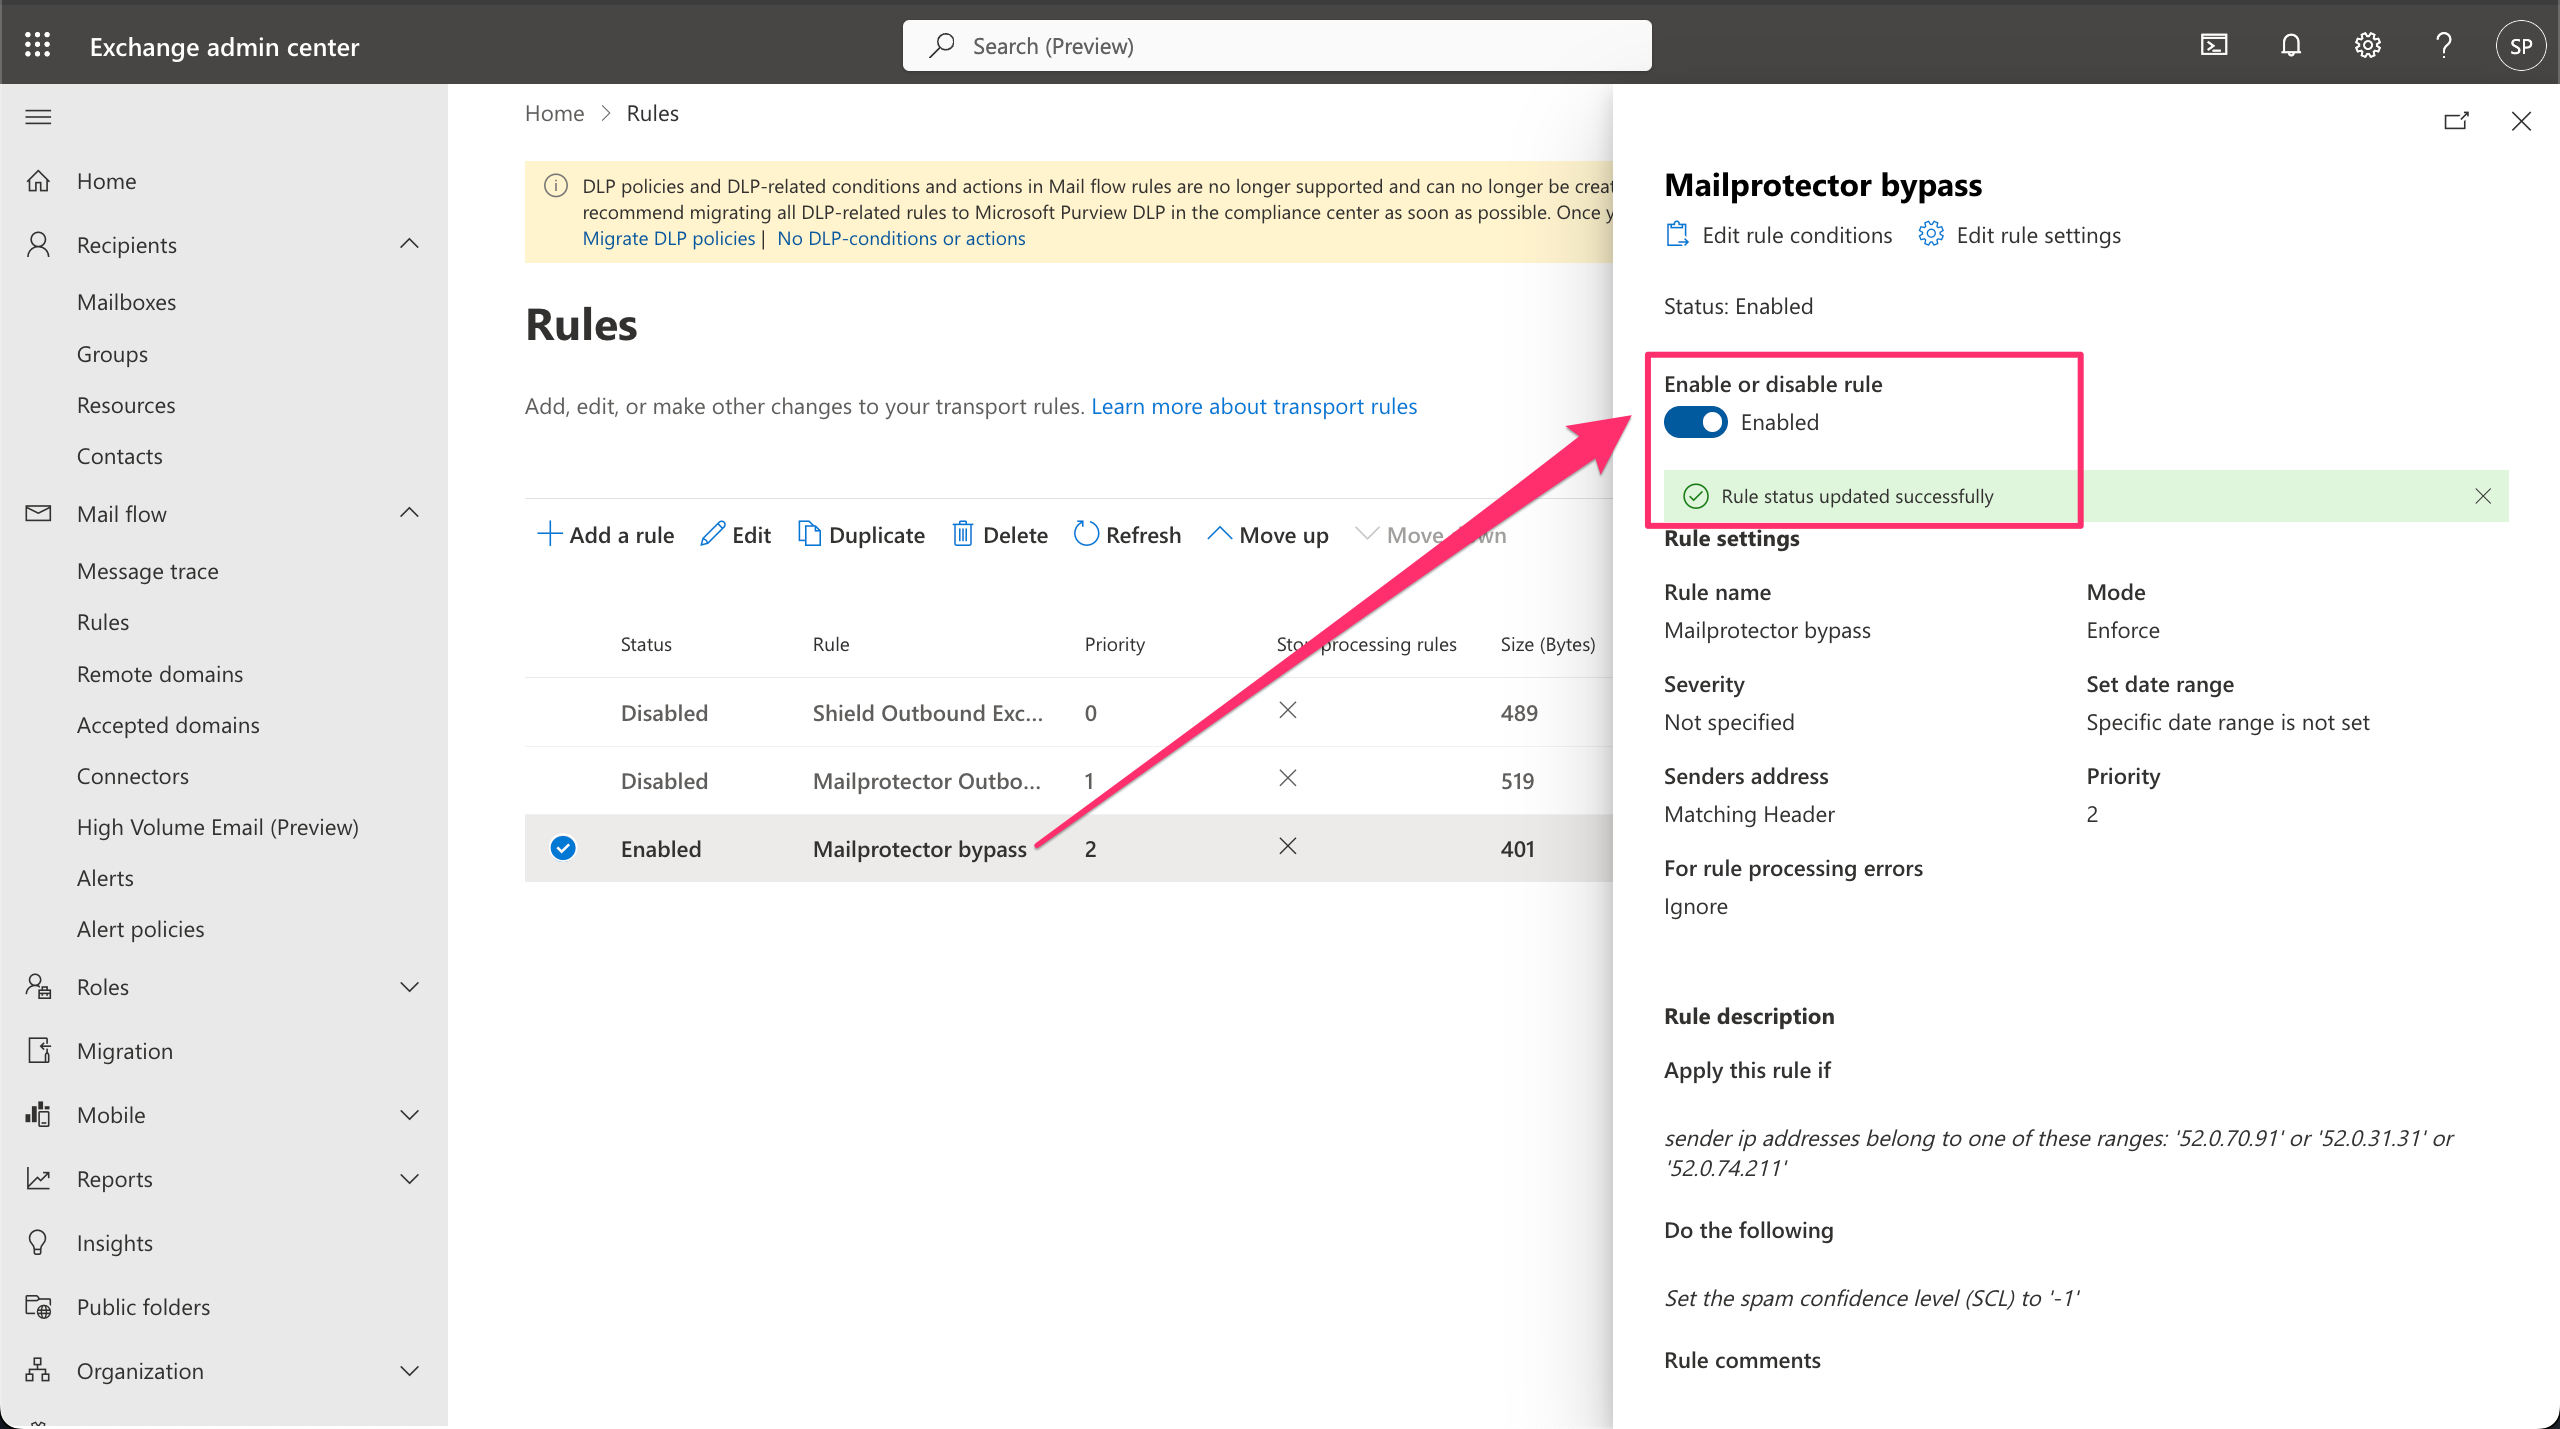Screen dimensions: 2560x1429
Task: Click the Reports chart icon
Action: pos(38,1179)
